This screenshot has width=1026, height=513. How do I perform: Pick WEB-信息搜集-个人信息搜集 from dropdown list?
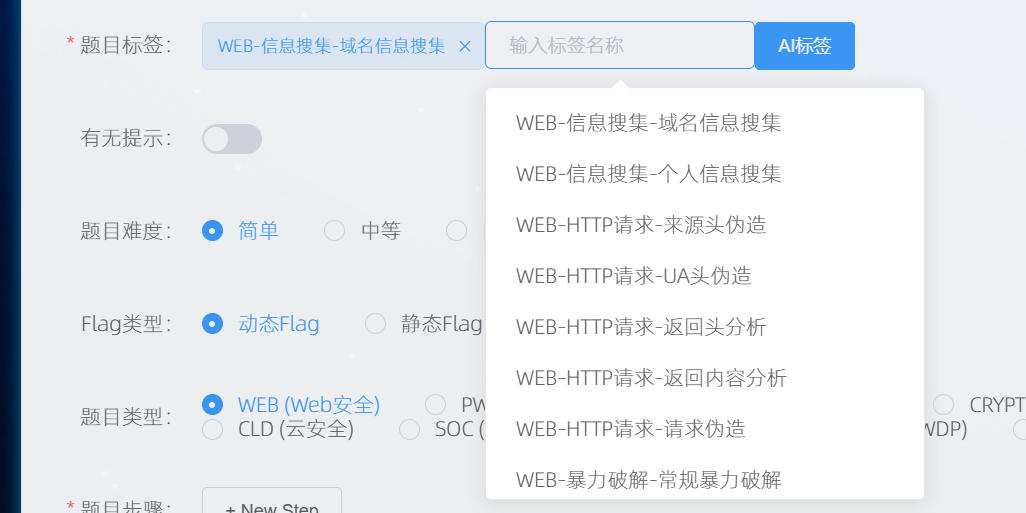coord(648,174)
